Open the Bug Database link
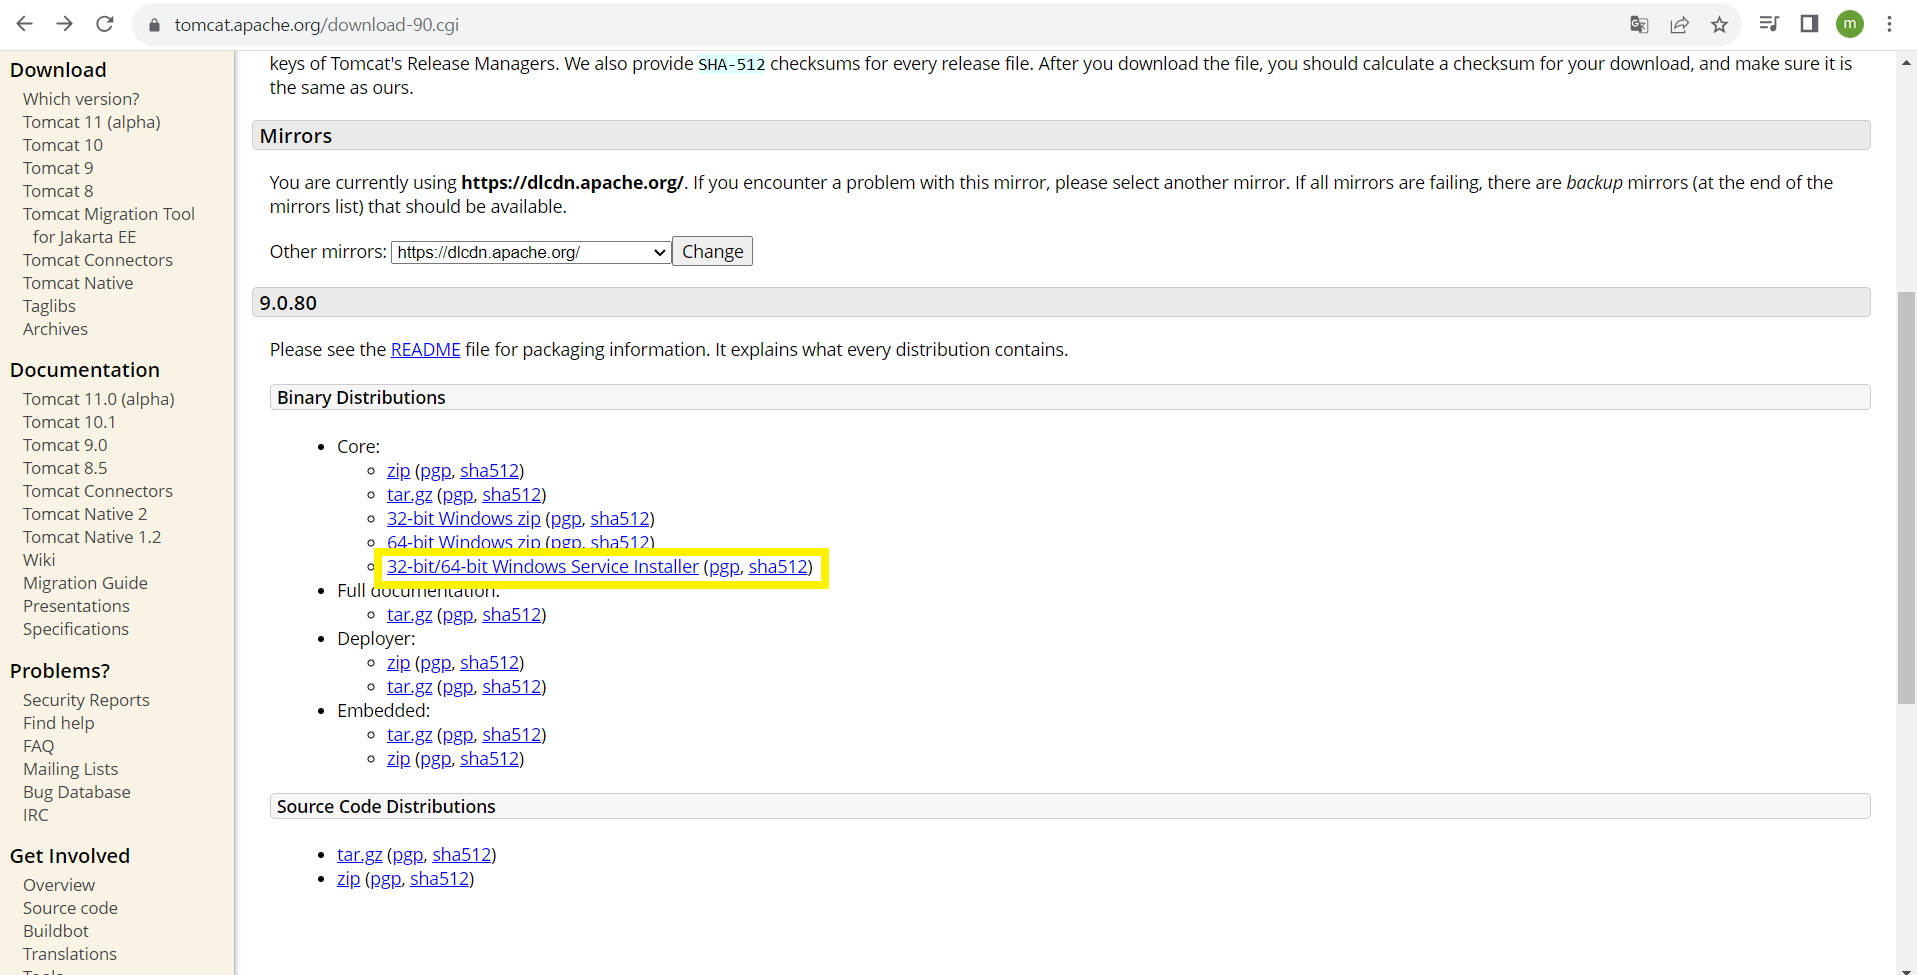 pos(77,792)
